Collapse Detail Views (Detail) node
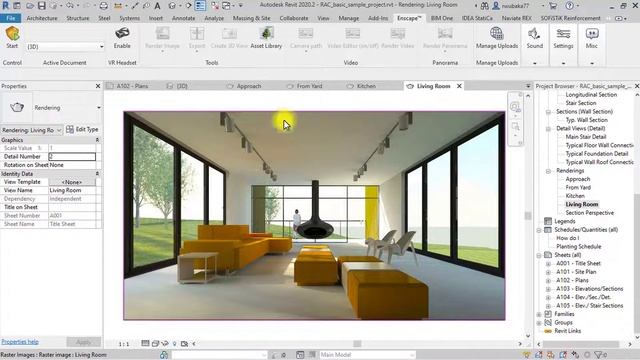 [x=548, y=129]
